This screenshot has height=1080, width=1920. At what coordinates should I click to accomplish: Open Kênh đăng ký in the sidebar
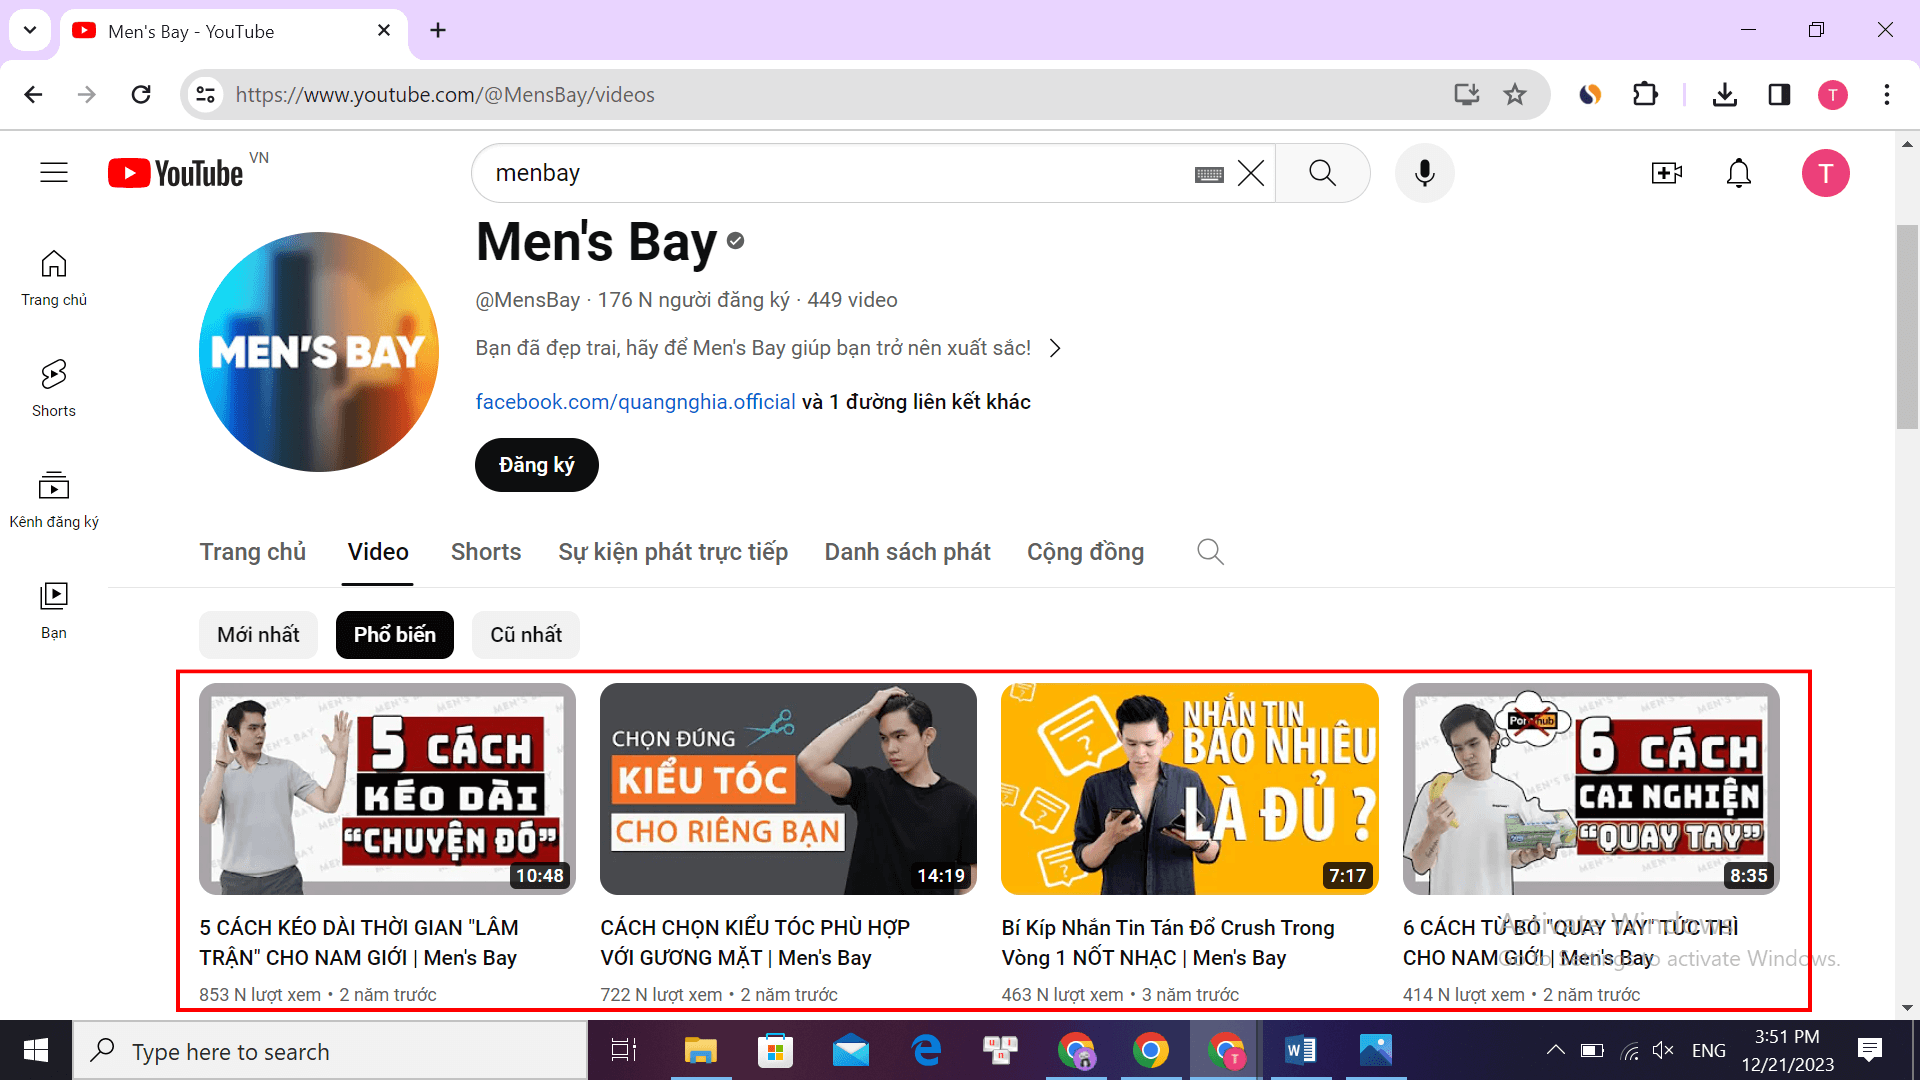point(54,500)
